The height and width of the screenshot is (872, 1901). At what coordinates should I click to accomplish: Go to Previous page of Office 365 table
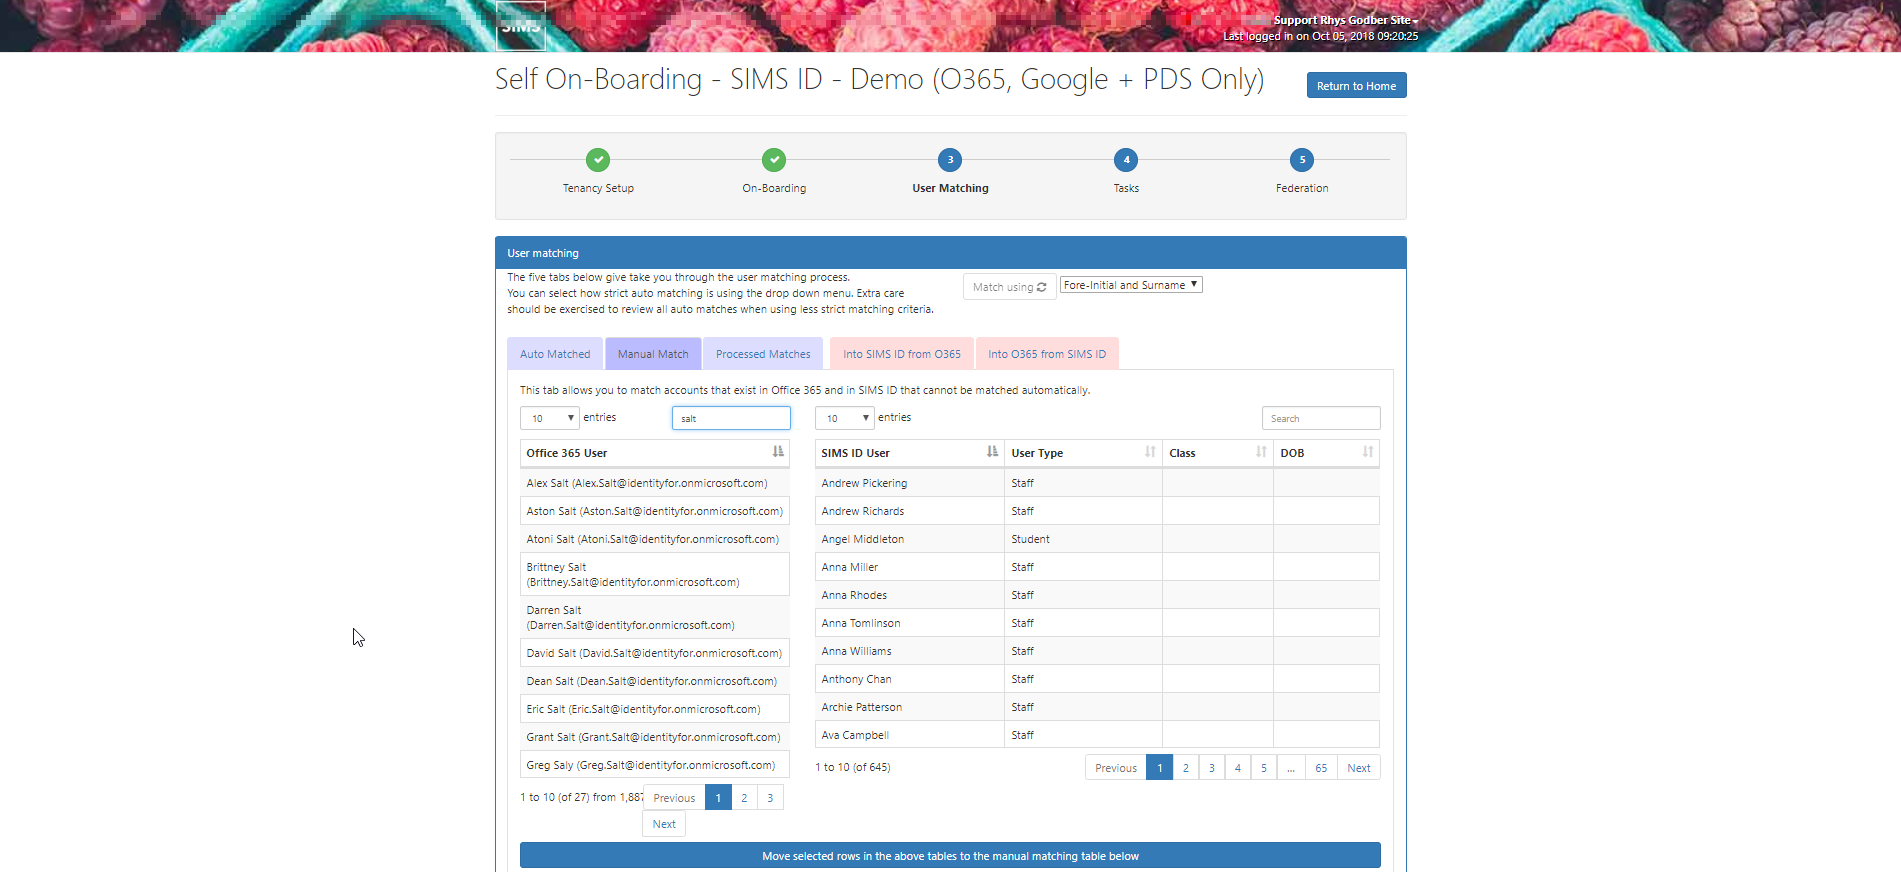674,798
